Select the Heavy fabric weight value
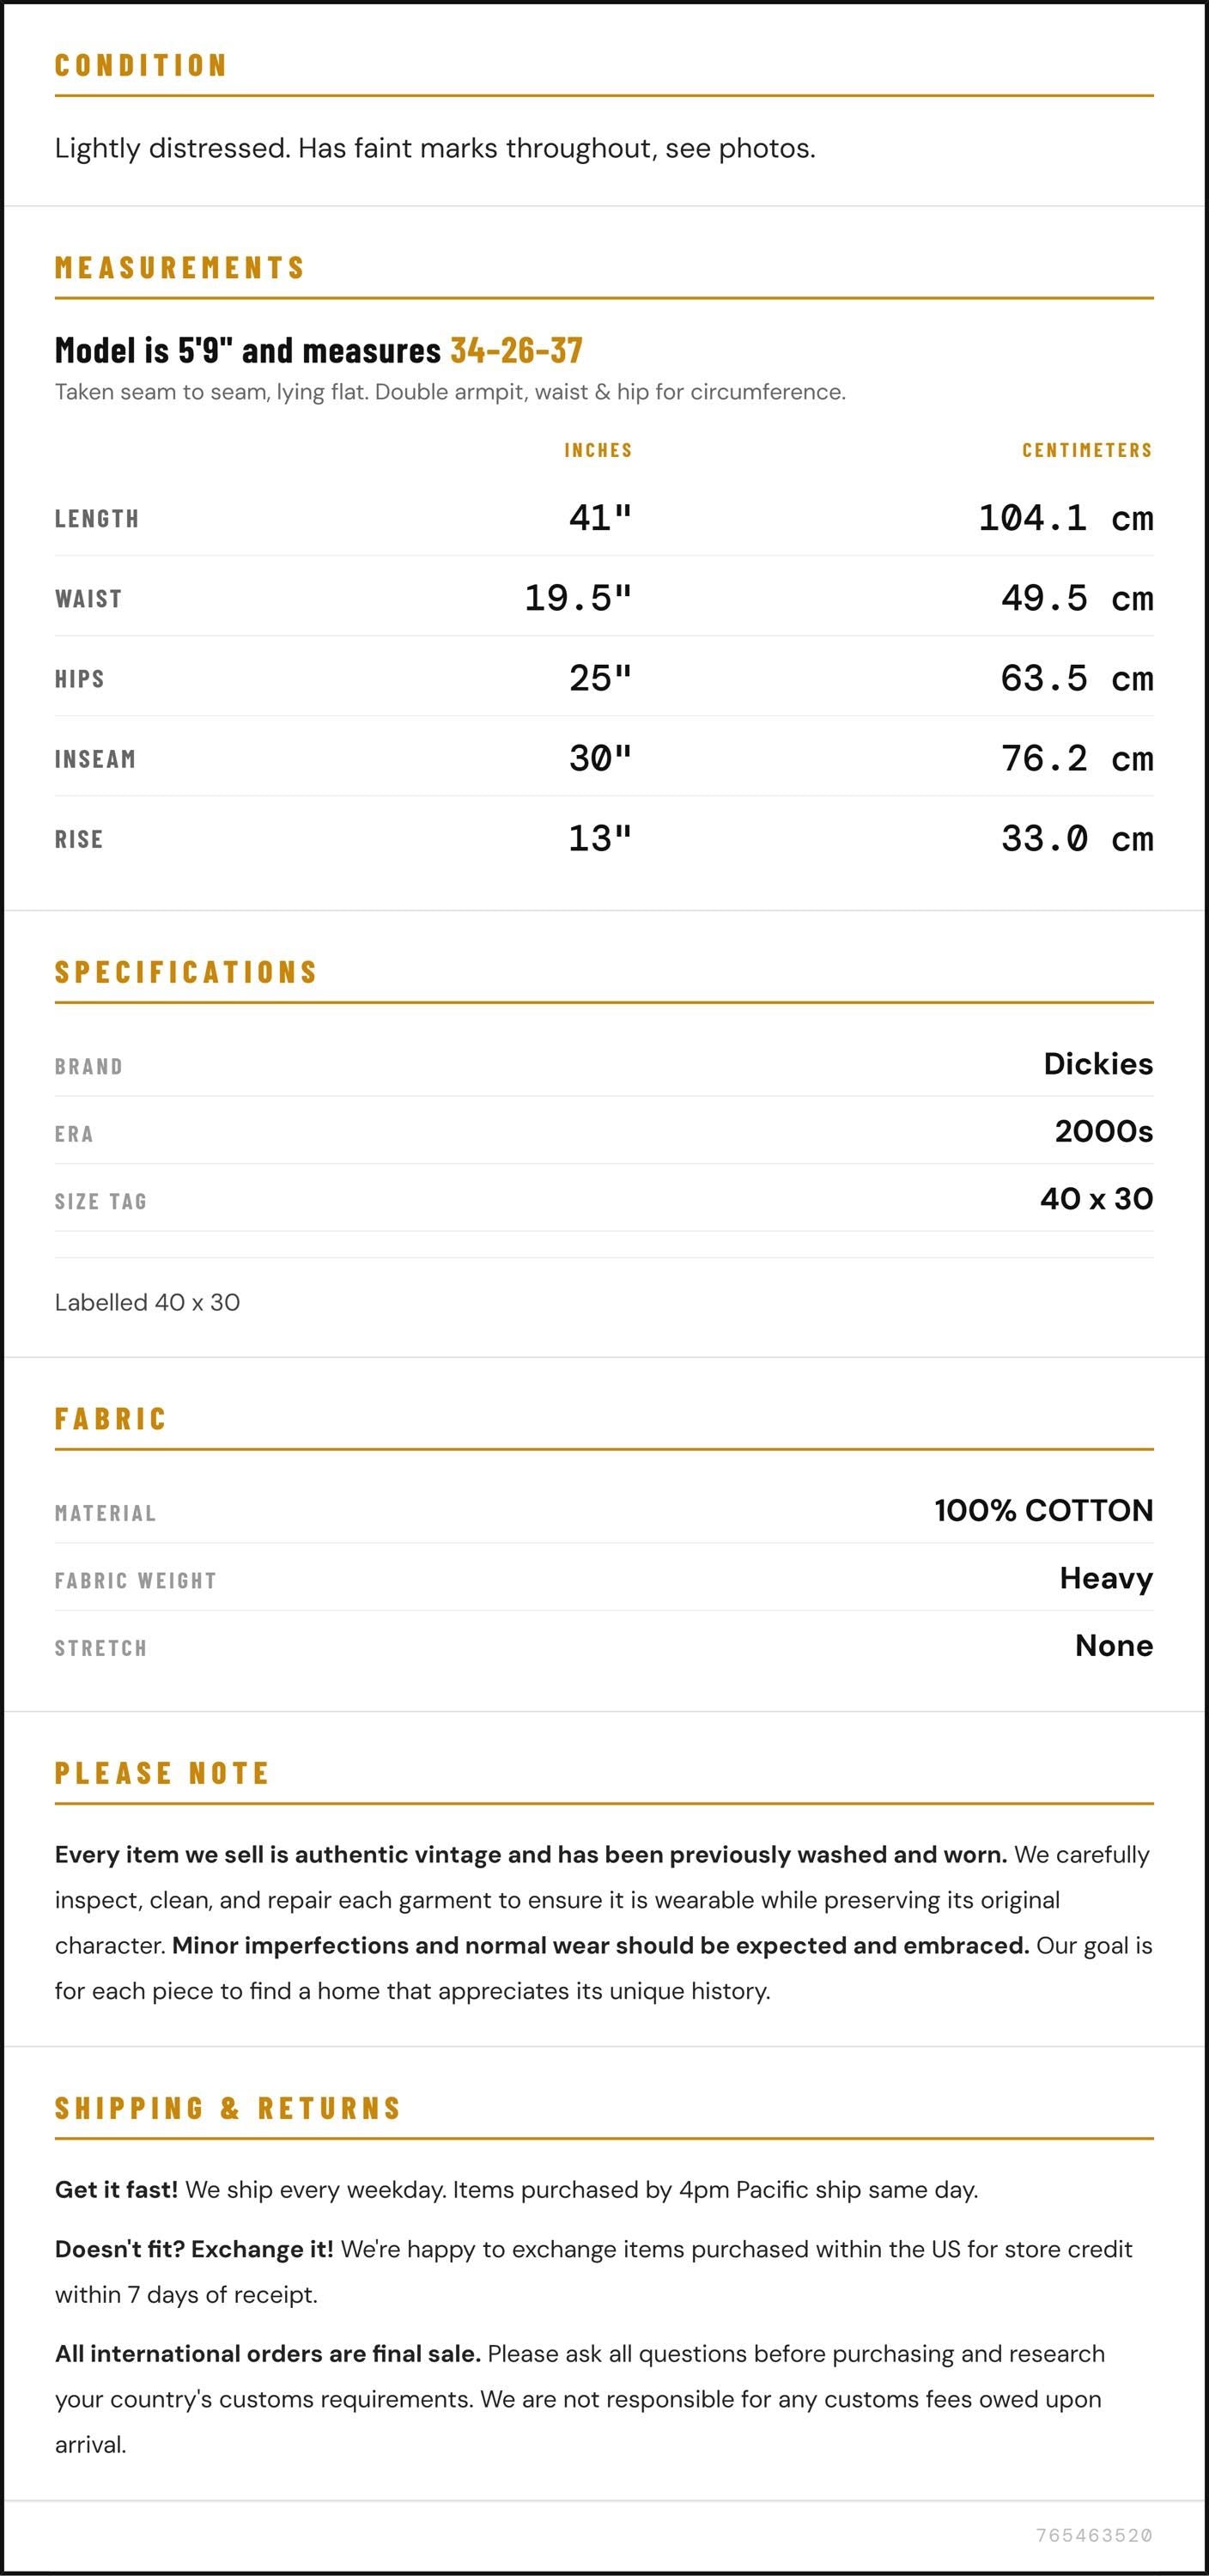1209x2576 pixels. coord(1106,1578)
